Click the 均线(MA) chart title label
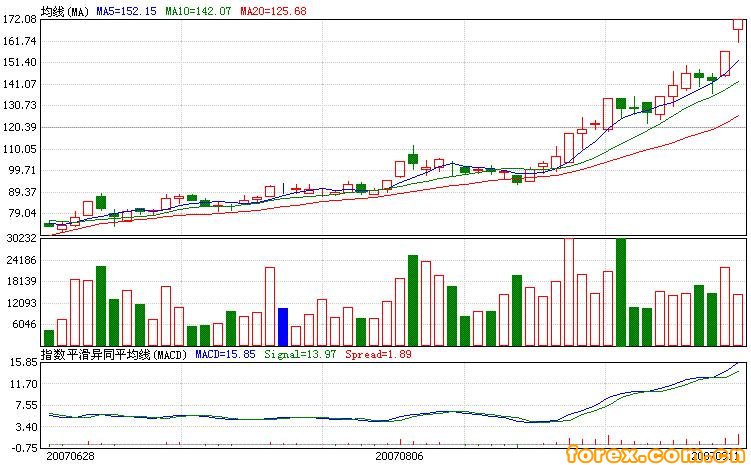Screen dimensions: 751x465 coord(65,10)
